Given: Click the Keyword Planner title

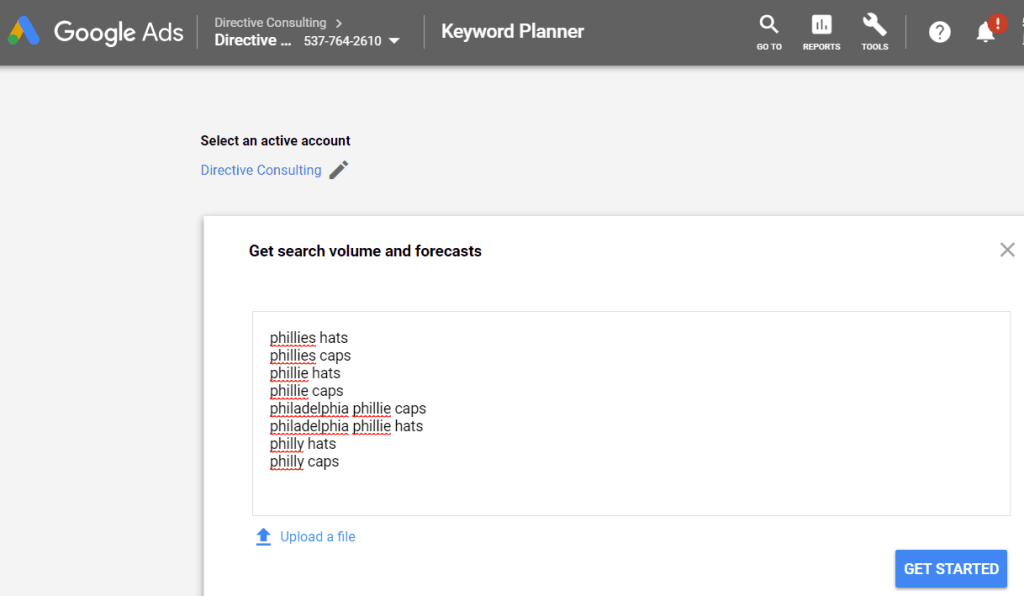Looking at the screenshot, I should [x=512, y=31].
